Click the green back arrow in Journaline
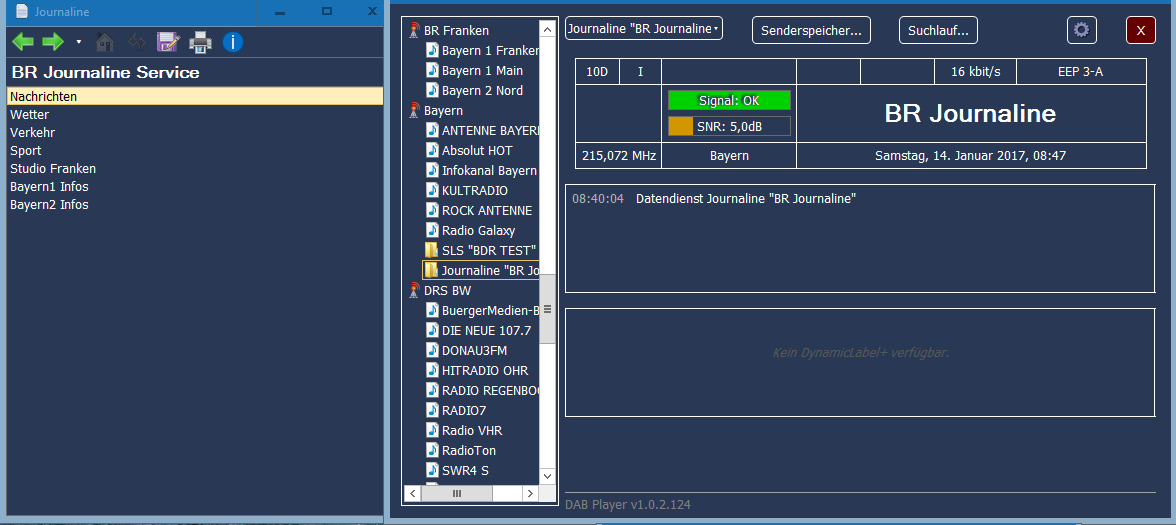 22,42
